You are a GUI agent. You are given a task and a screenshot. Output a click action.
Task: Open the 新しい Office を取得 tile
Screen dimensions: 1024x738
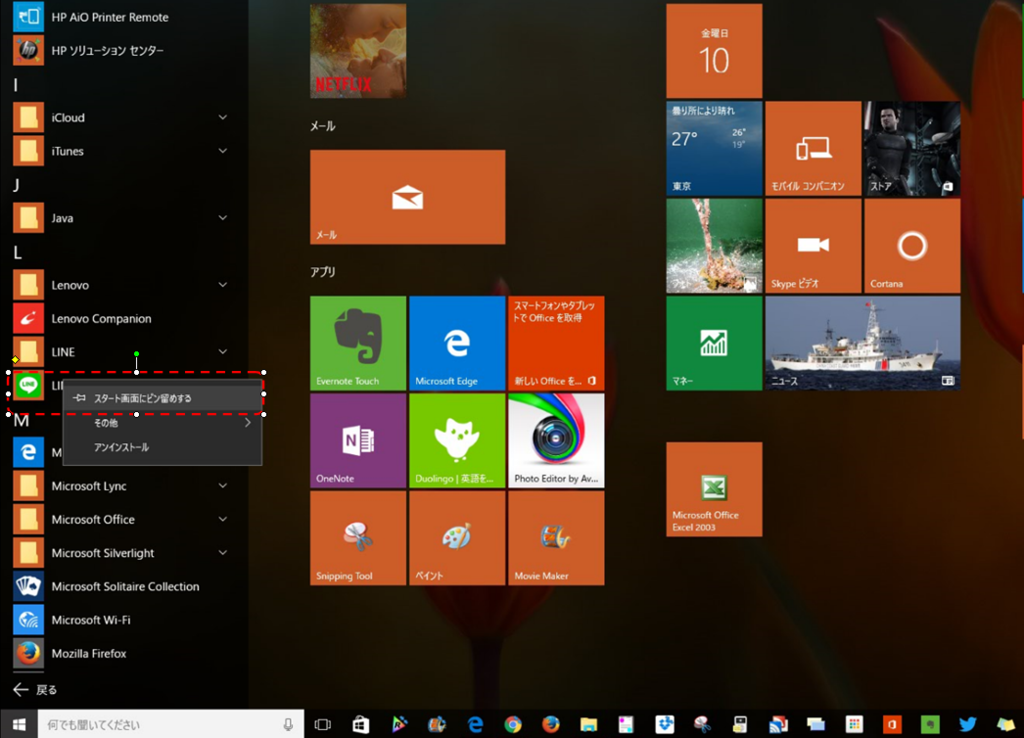pos(556,343)
